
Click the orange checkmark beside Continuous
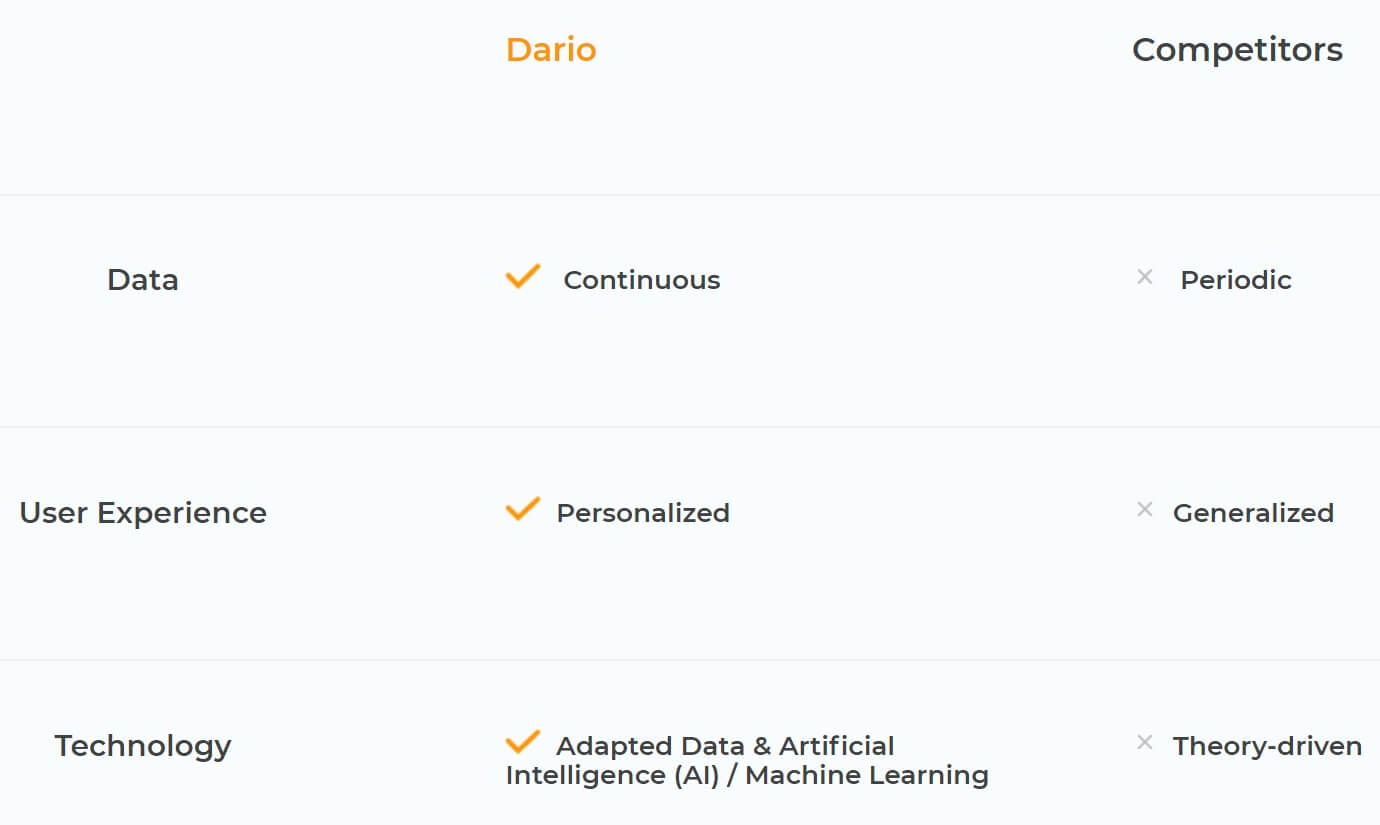click(x=523, y=277)
